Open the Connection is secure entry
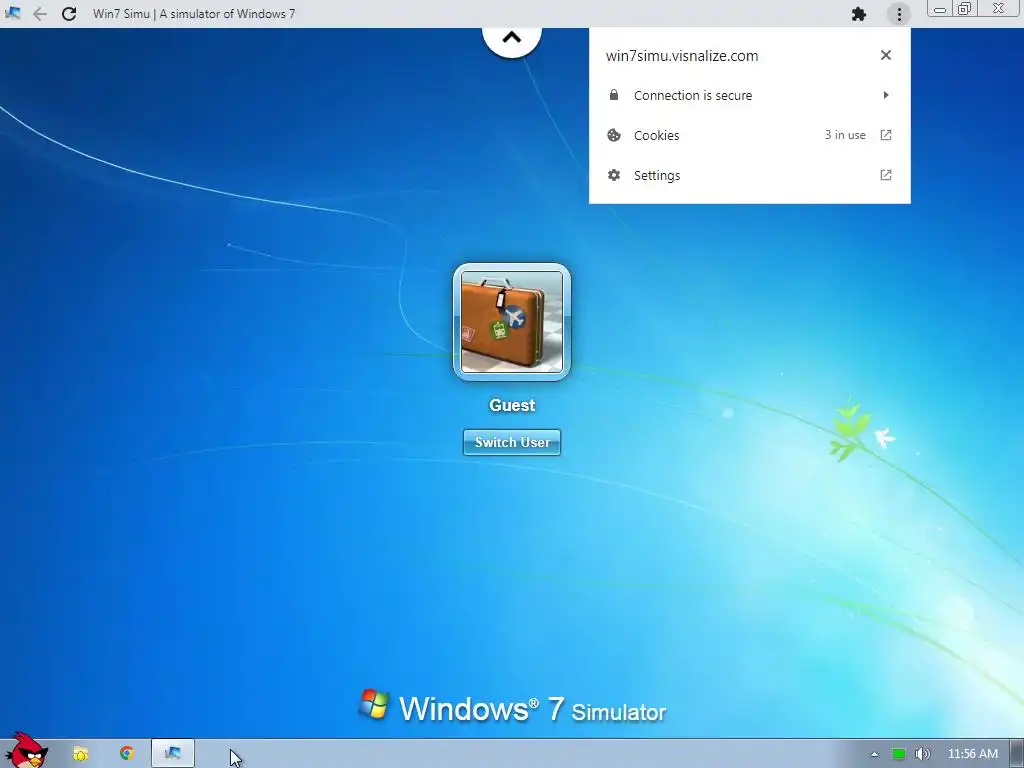Viewport: 1024px width, 768px height. [x=750, y=95]
